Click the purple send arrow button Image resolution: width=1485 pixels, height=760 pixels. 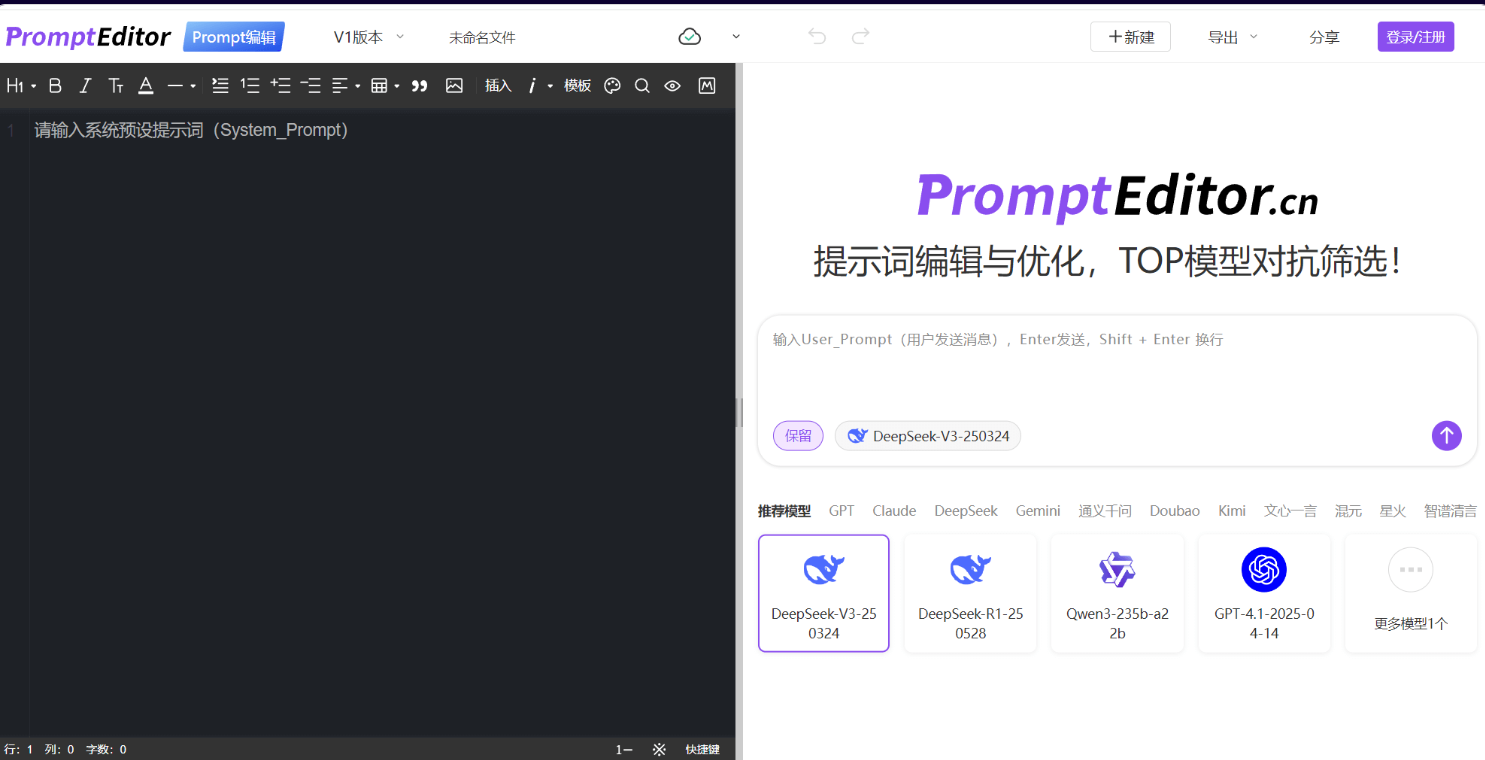(1446, 436)
